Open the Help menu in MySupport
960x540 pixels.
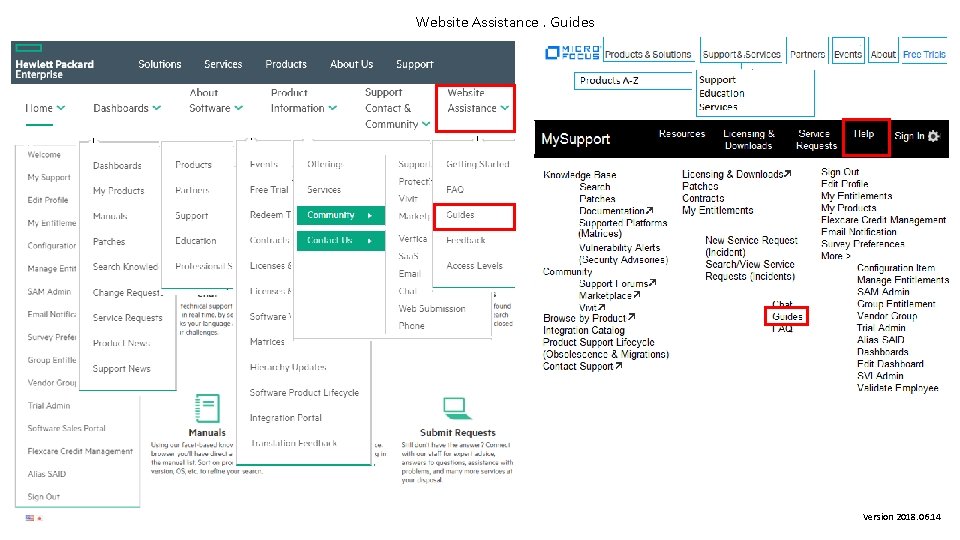click(x=864, y=134)
